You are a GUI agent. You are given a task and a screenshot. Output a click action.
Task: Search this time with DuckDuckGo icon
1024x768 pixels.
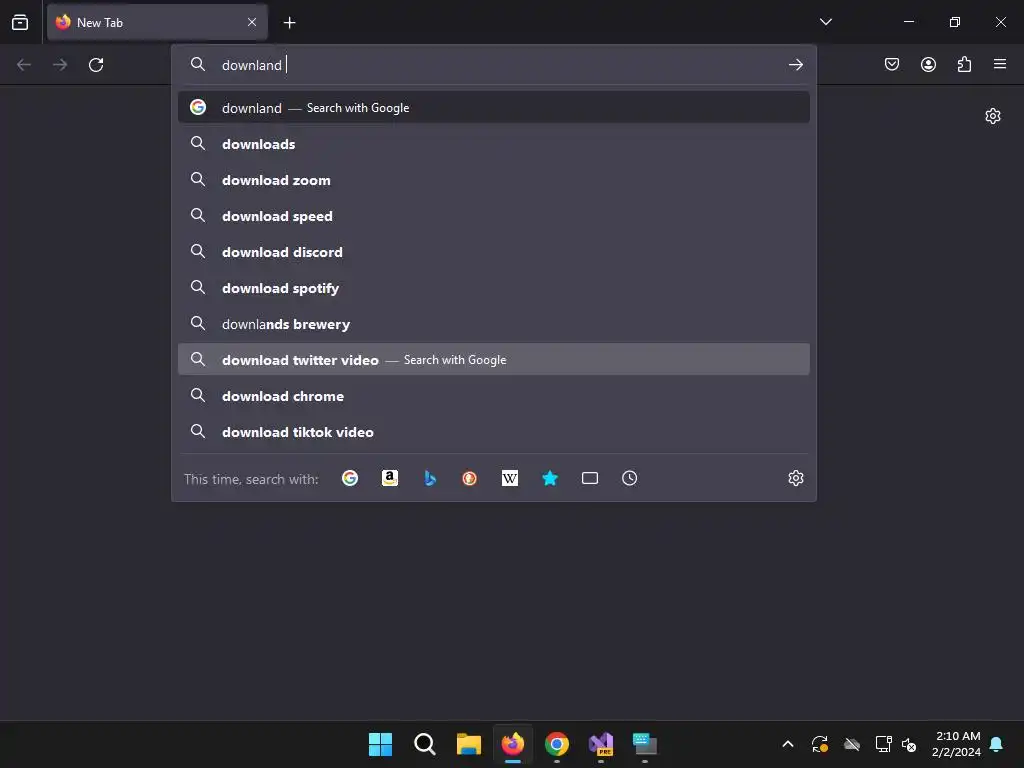pyautogui.click(x=470, y=478)
